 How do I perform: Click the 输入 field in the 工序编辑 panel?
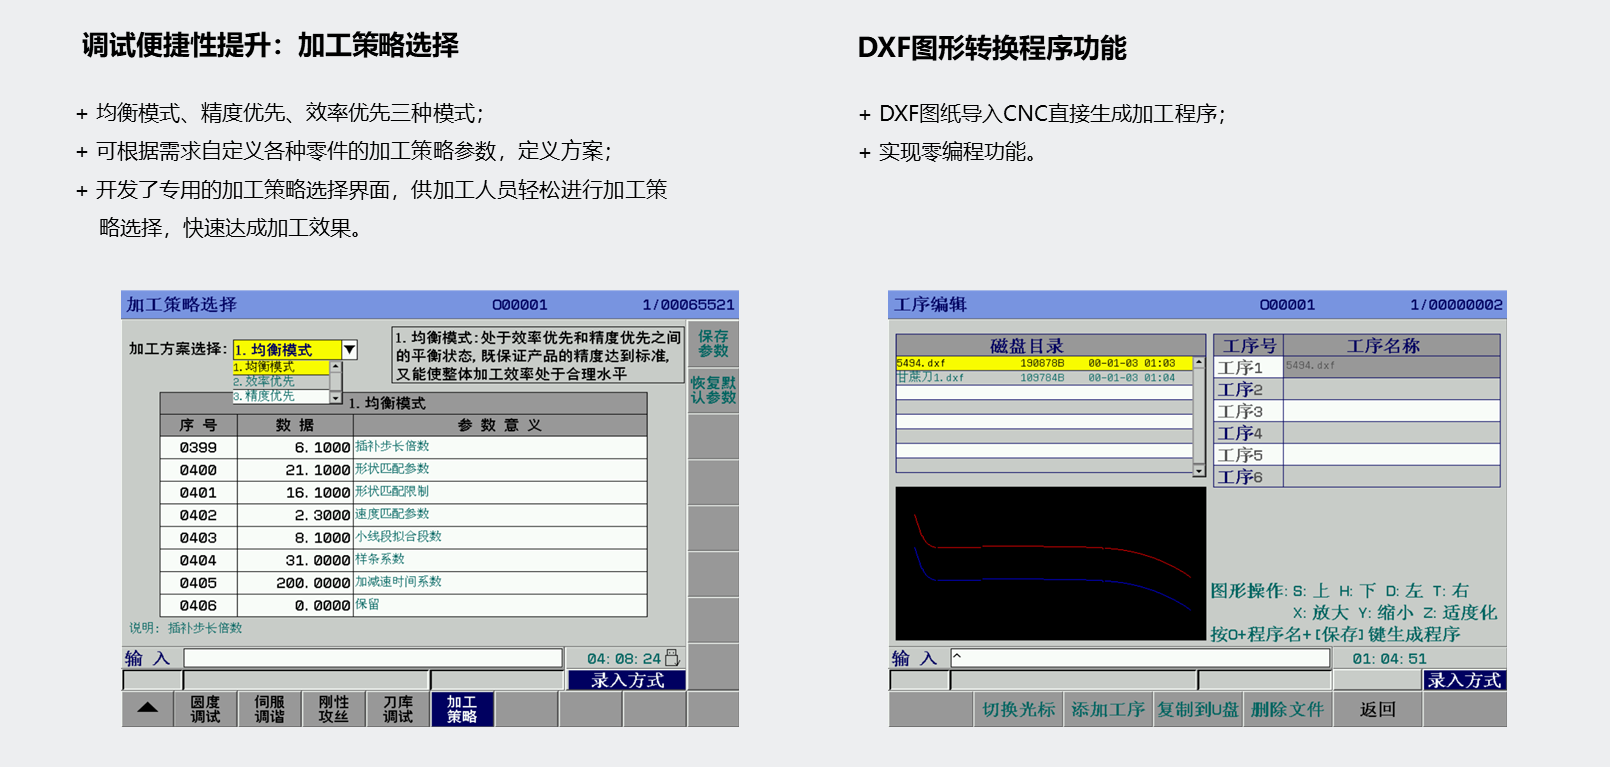coord(1140,658)
